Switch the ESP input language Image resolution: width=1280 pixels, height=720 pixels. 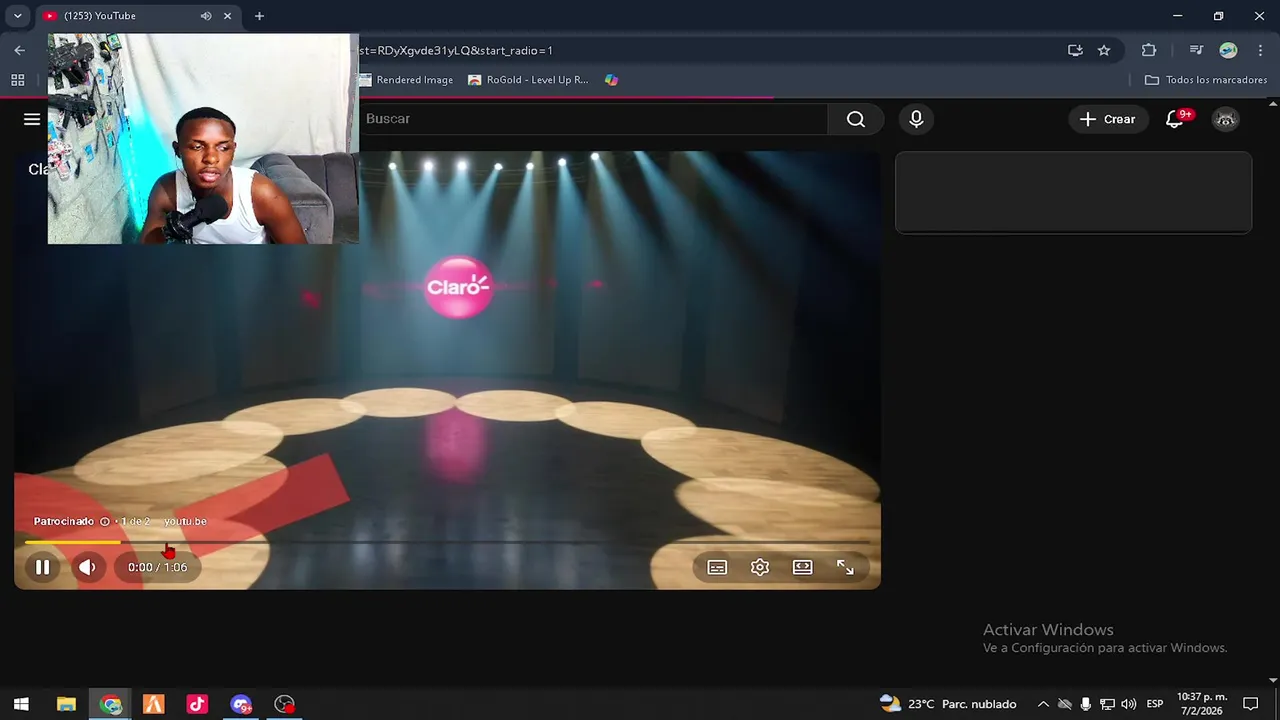tap(1155, 704)
